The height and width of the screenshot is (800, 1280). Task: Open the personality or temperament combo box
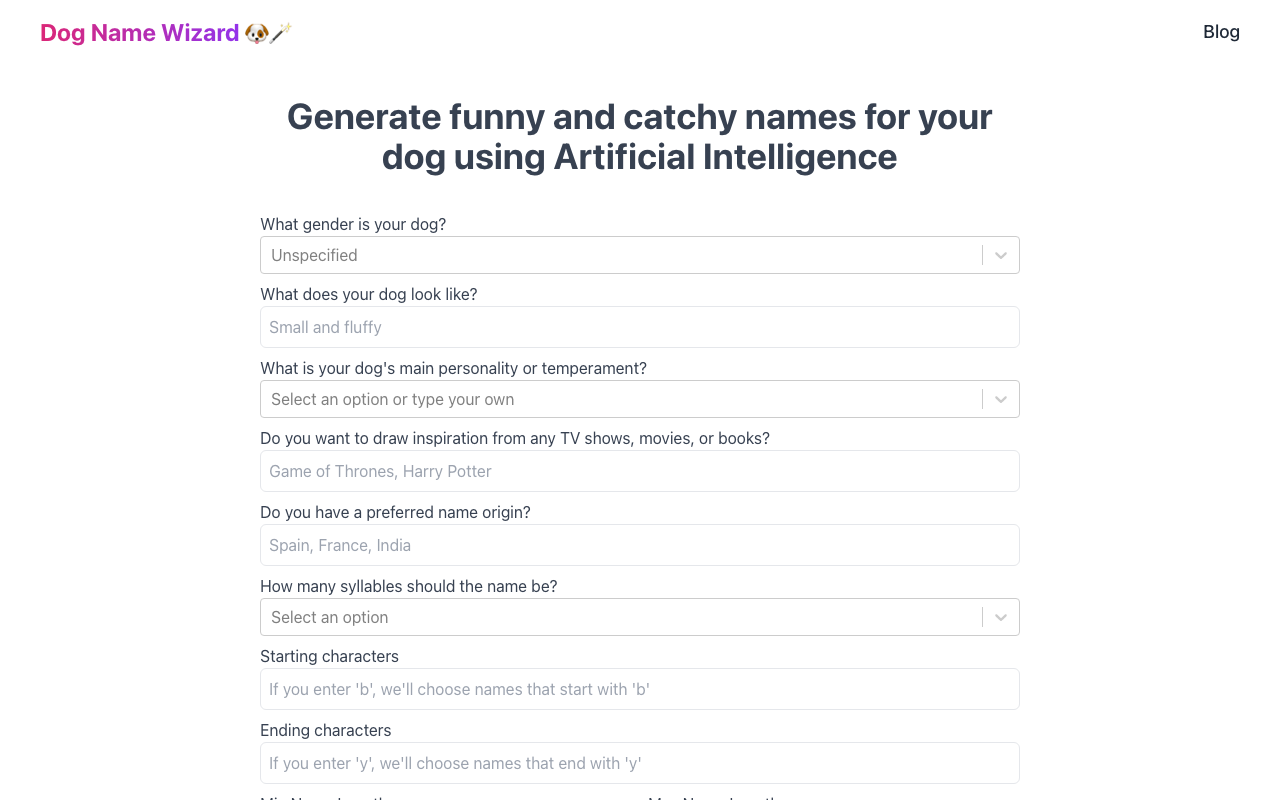point(620,399)
